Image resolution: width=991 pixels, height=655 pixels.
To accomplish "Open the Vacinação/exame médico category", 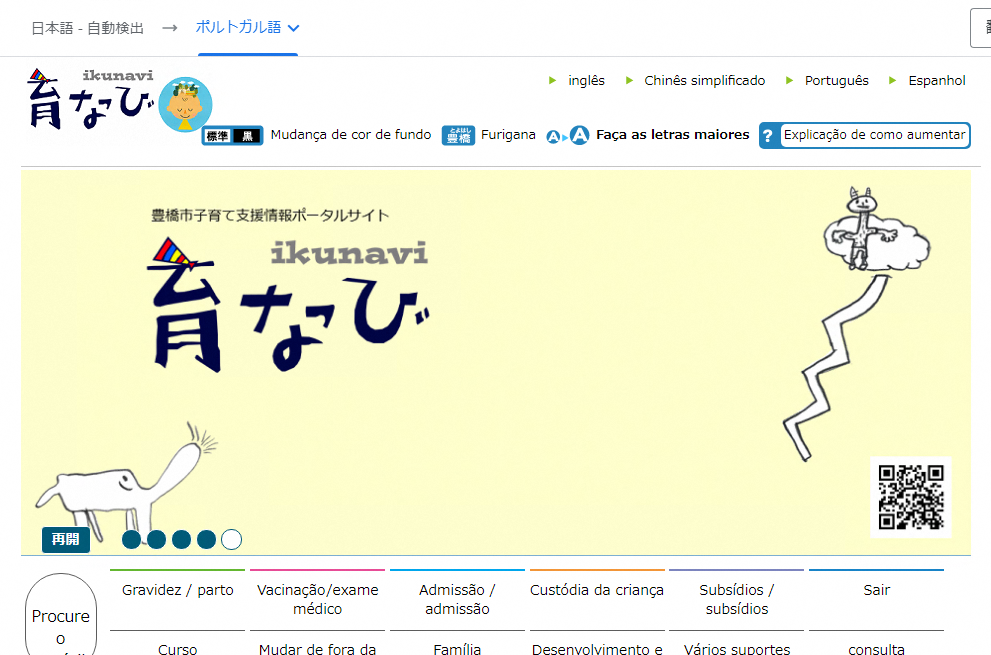I will (317, 599).
